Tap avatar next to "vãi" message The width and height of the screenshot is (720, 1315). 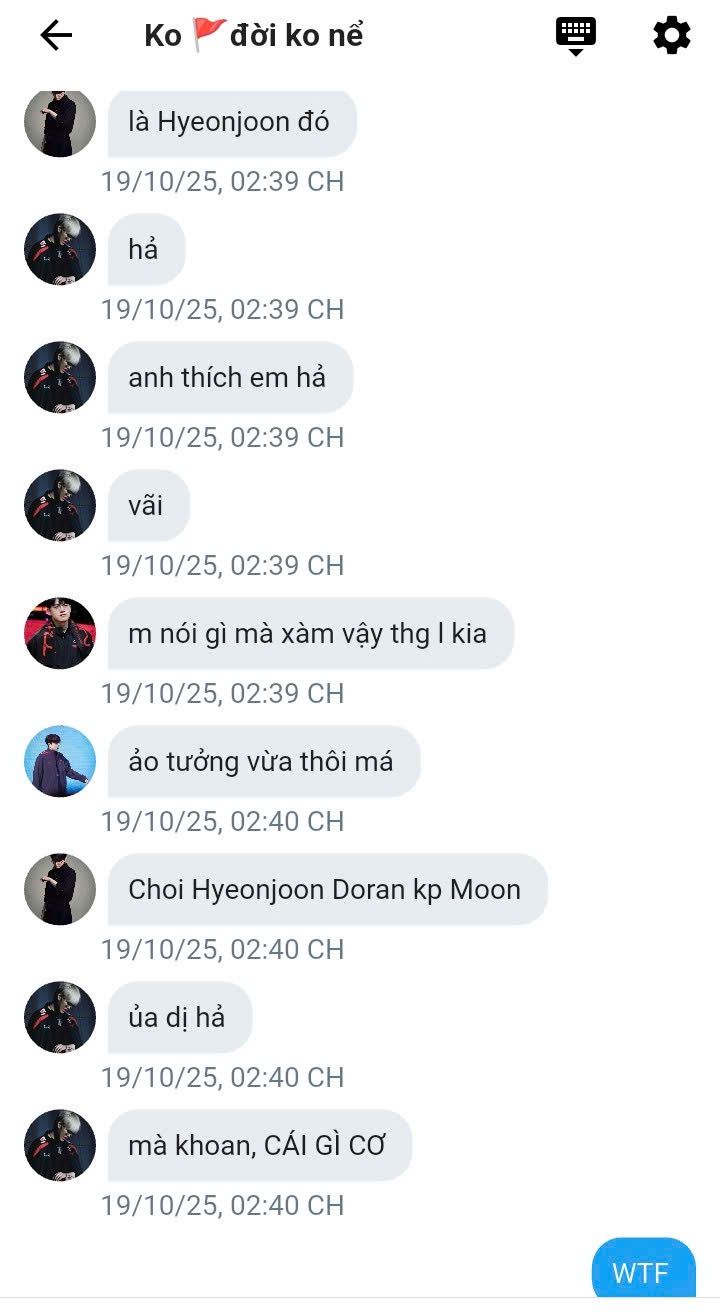click(x=60, y=505)
